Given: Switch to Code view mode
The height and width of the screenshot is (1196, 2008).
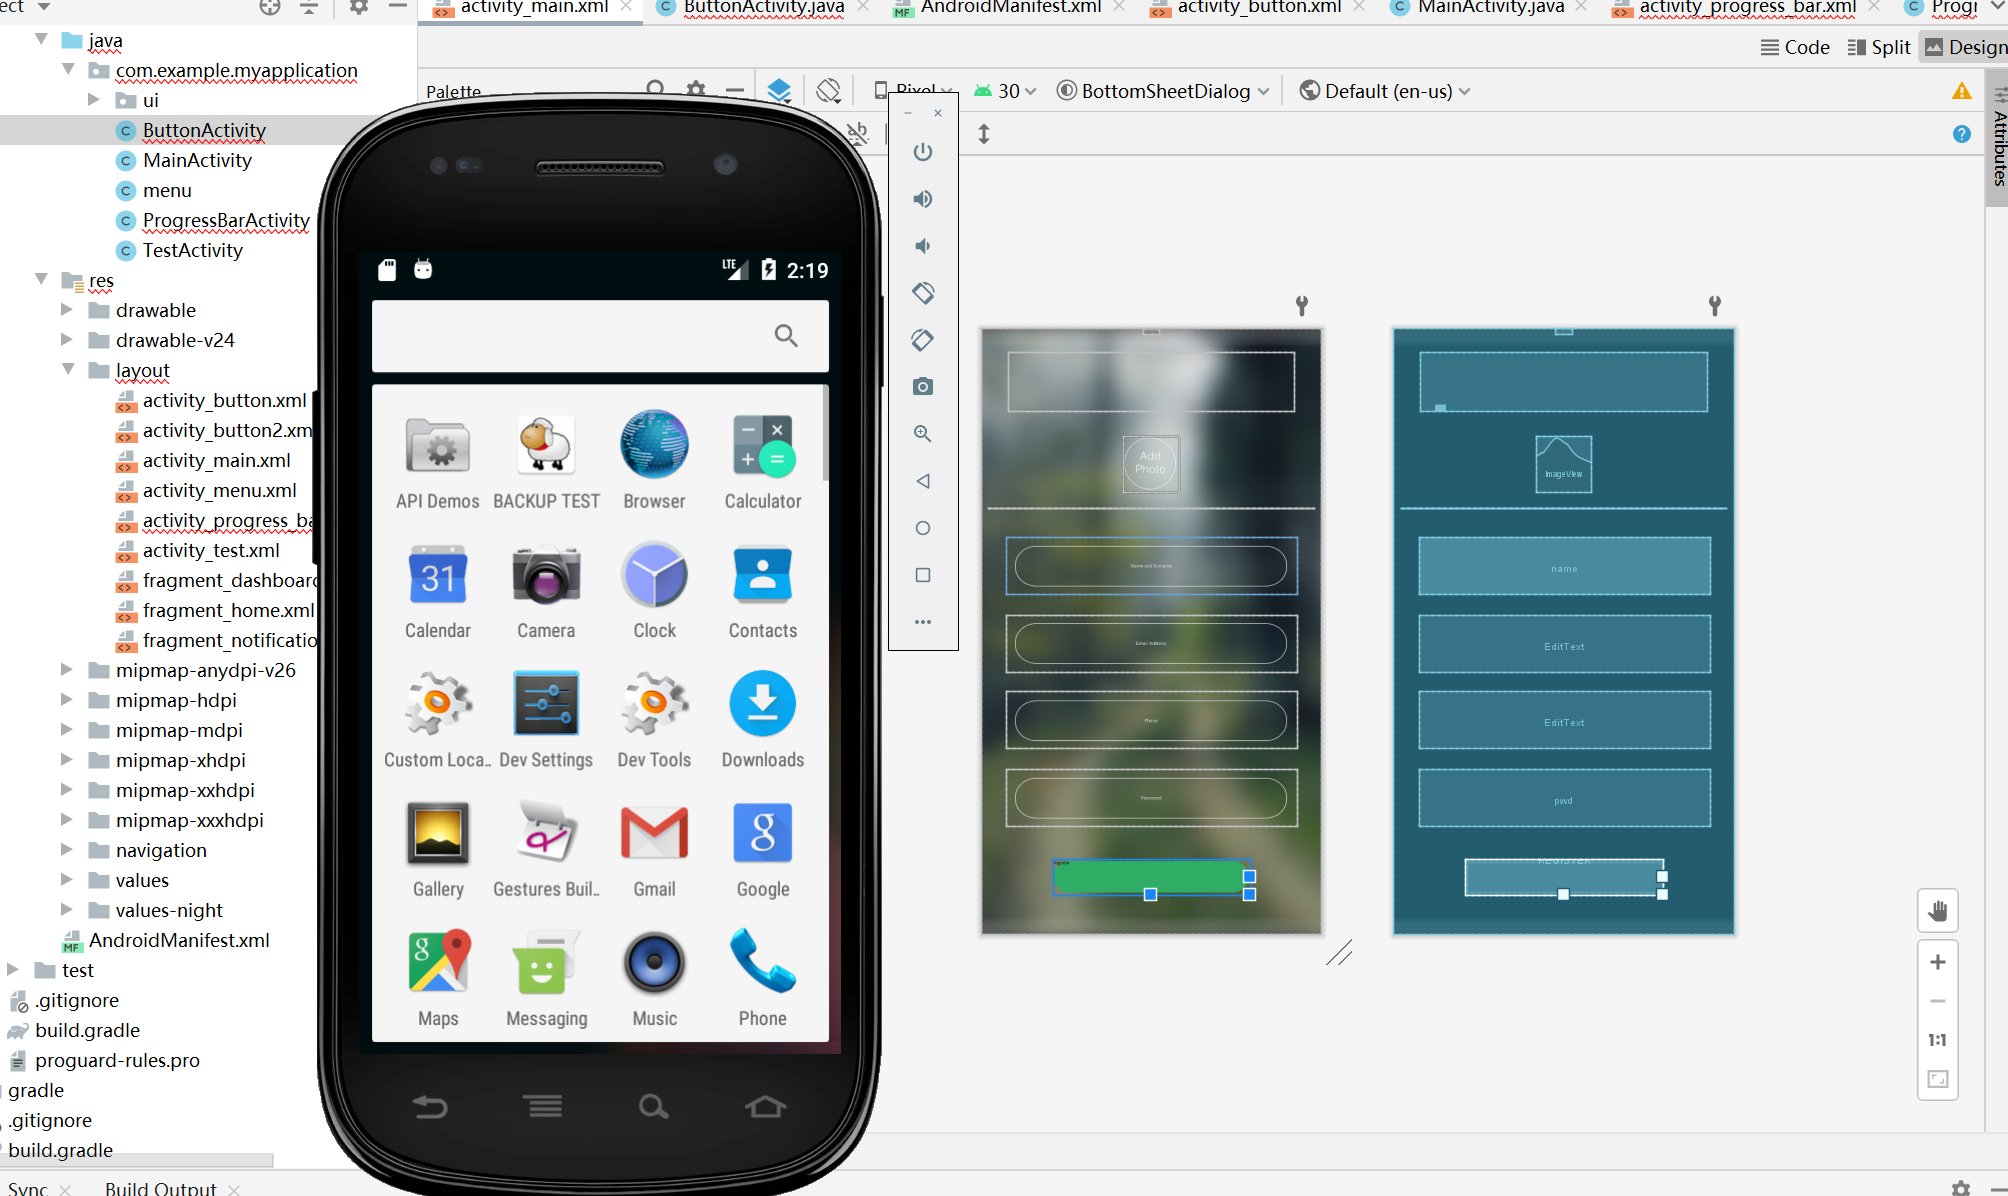Looking at the screenshot, I should point(1796,47).
